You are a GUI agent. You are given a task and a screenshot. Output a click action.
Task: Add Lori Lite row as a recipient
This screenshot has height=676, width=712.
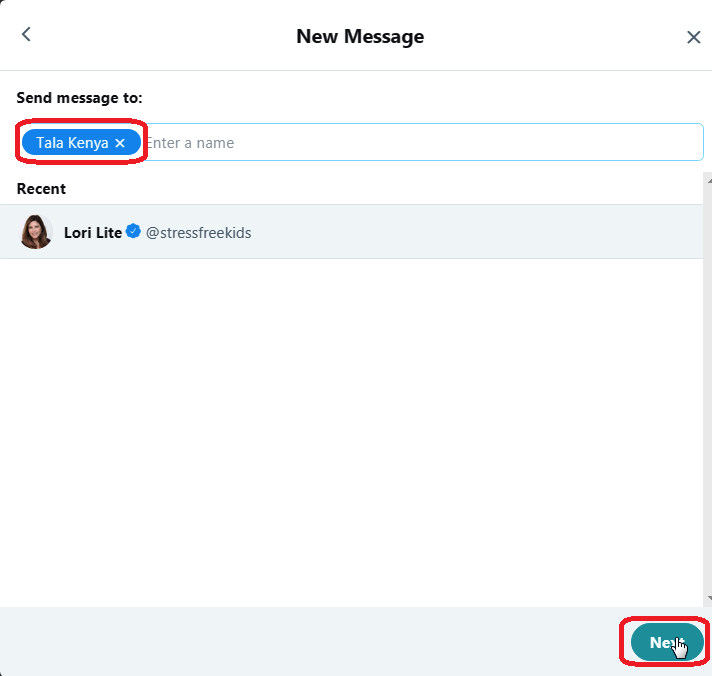(351, 232)
